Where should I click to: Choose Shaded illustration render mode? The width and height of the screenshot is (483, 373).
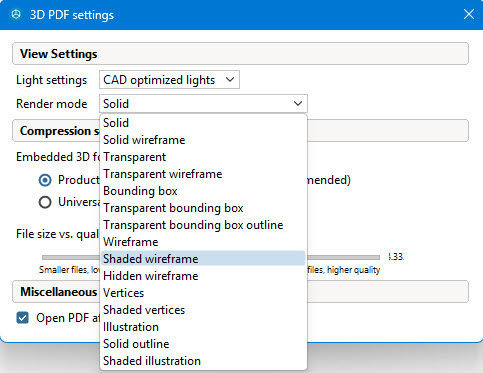tap(203, 361)
